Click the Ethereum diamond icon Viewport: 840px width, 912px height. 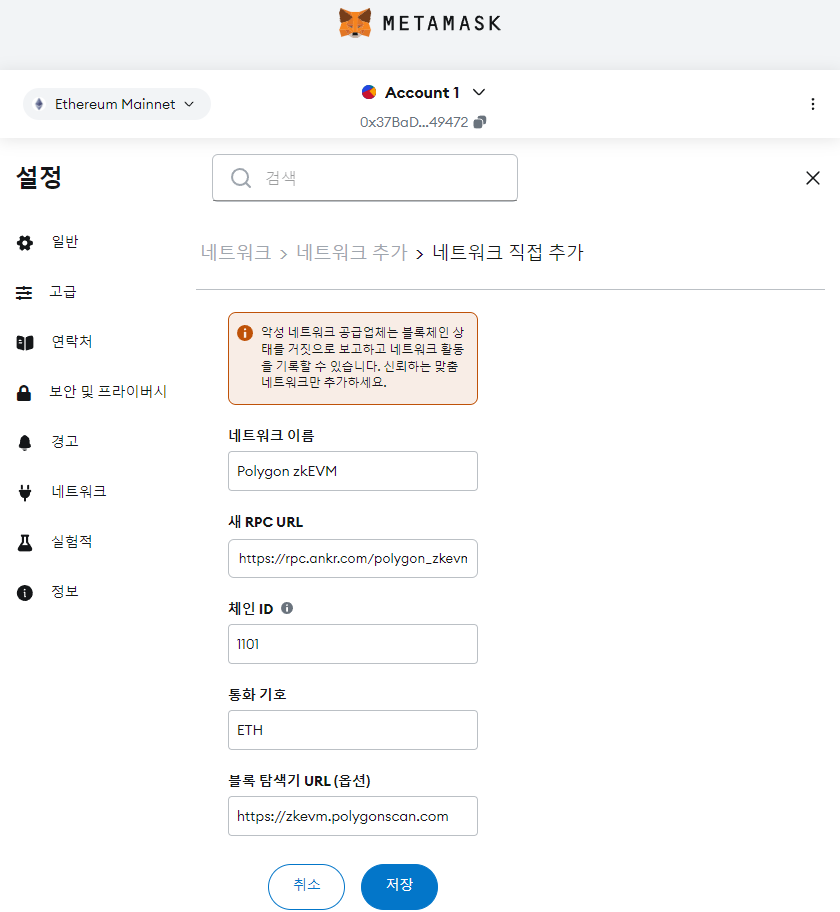39,104
